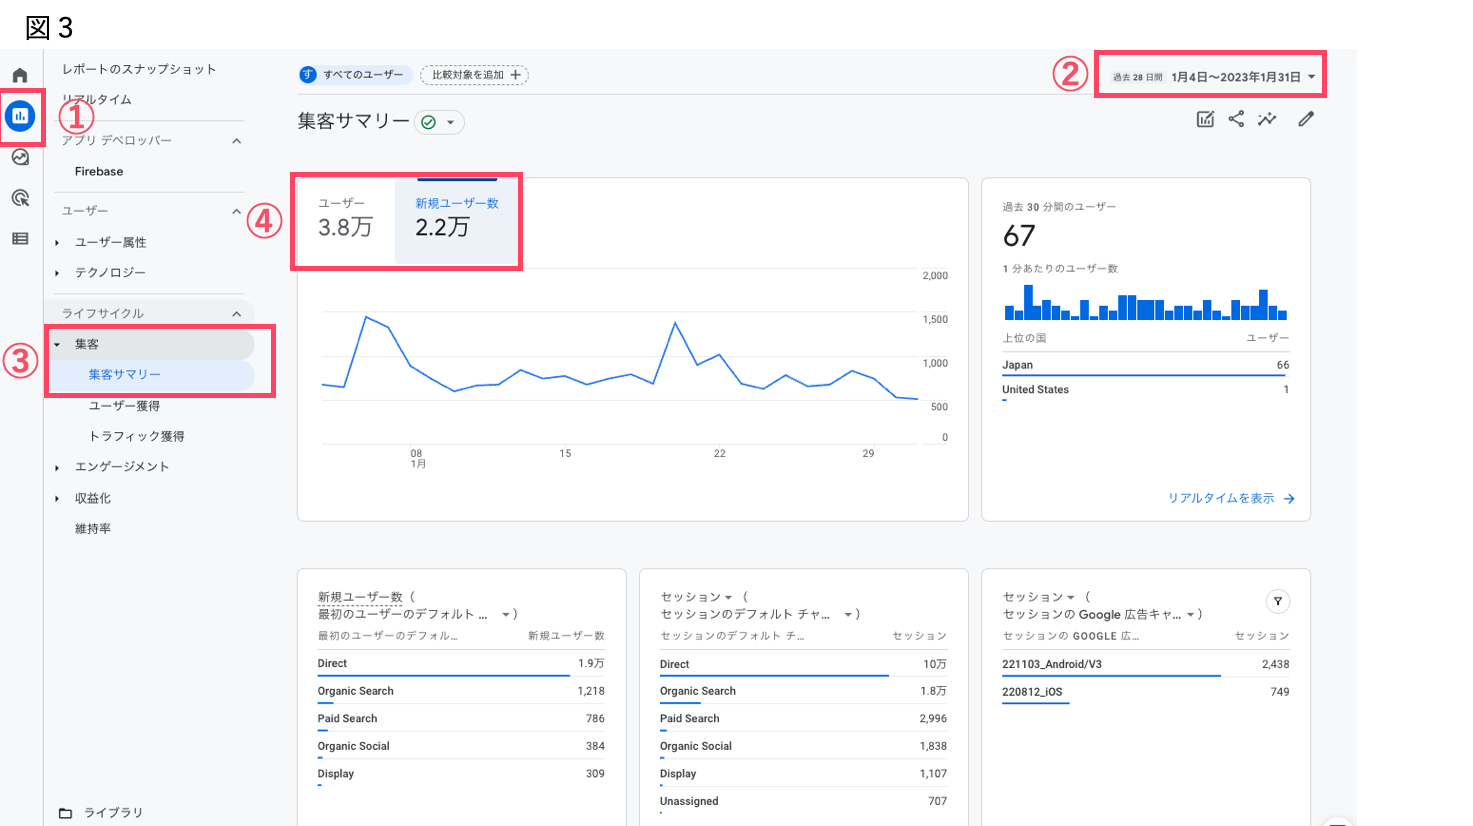Click リアルタイムを表示 link
Screen dimensions: 1473x826
(x=1221, y=498)
